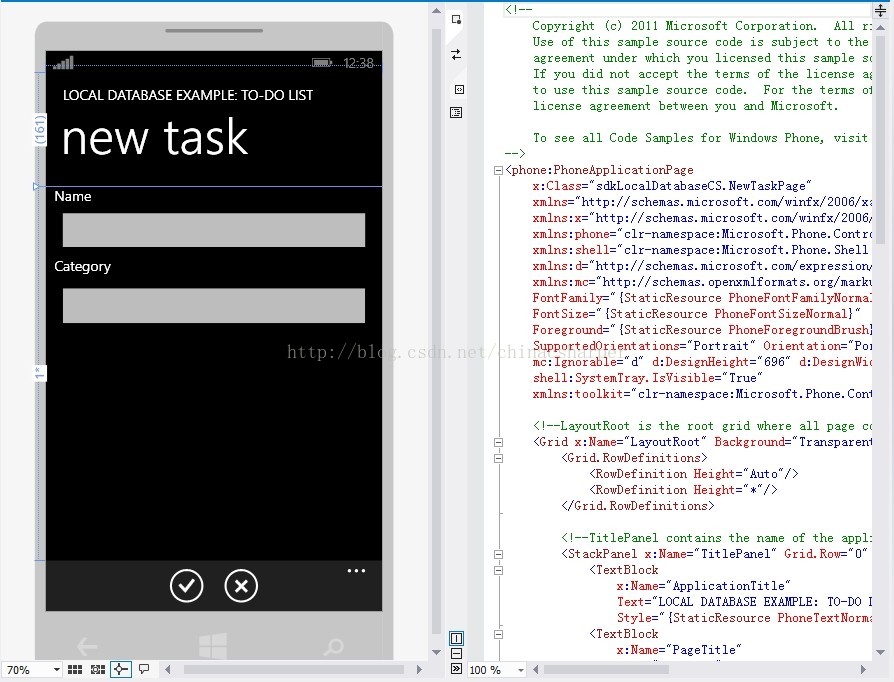Click the check mark app bar button
Screen dimensions: 894x682
(x=186, y=586)
